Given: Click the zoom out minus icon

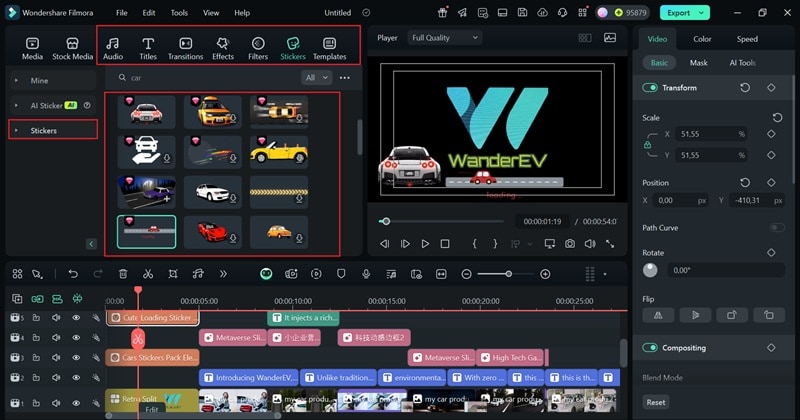Looking at the screenshot, I should (x=466, y=274).
